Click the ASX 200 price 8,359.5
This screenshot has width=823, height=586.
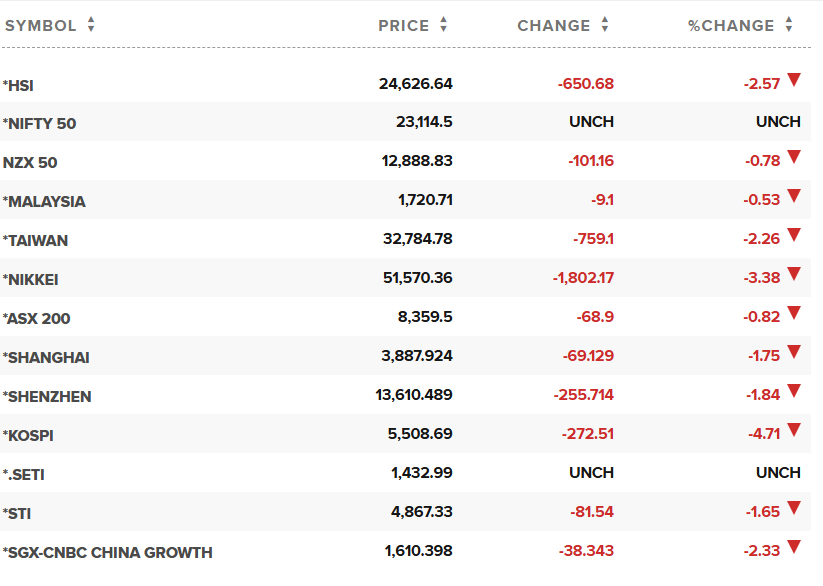point(425,318)
